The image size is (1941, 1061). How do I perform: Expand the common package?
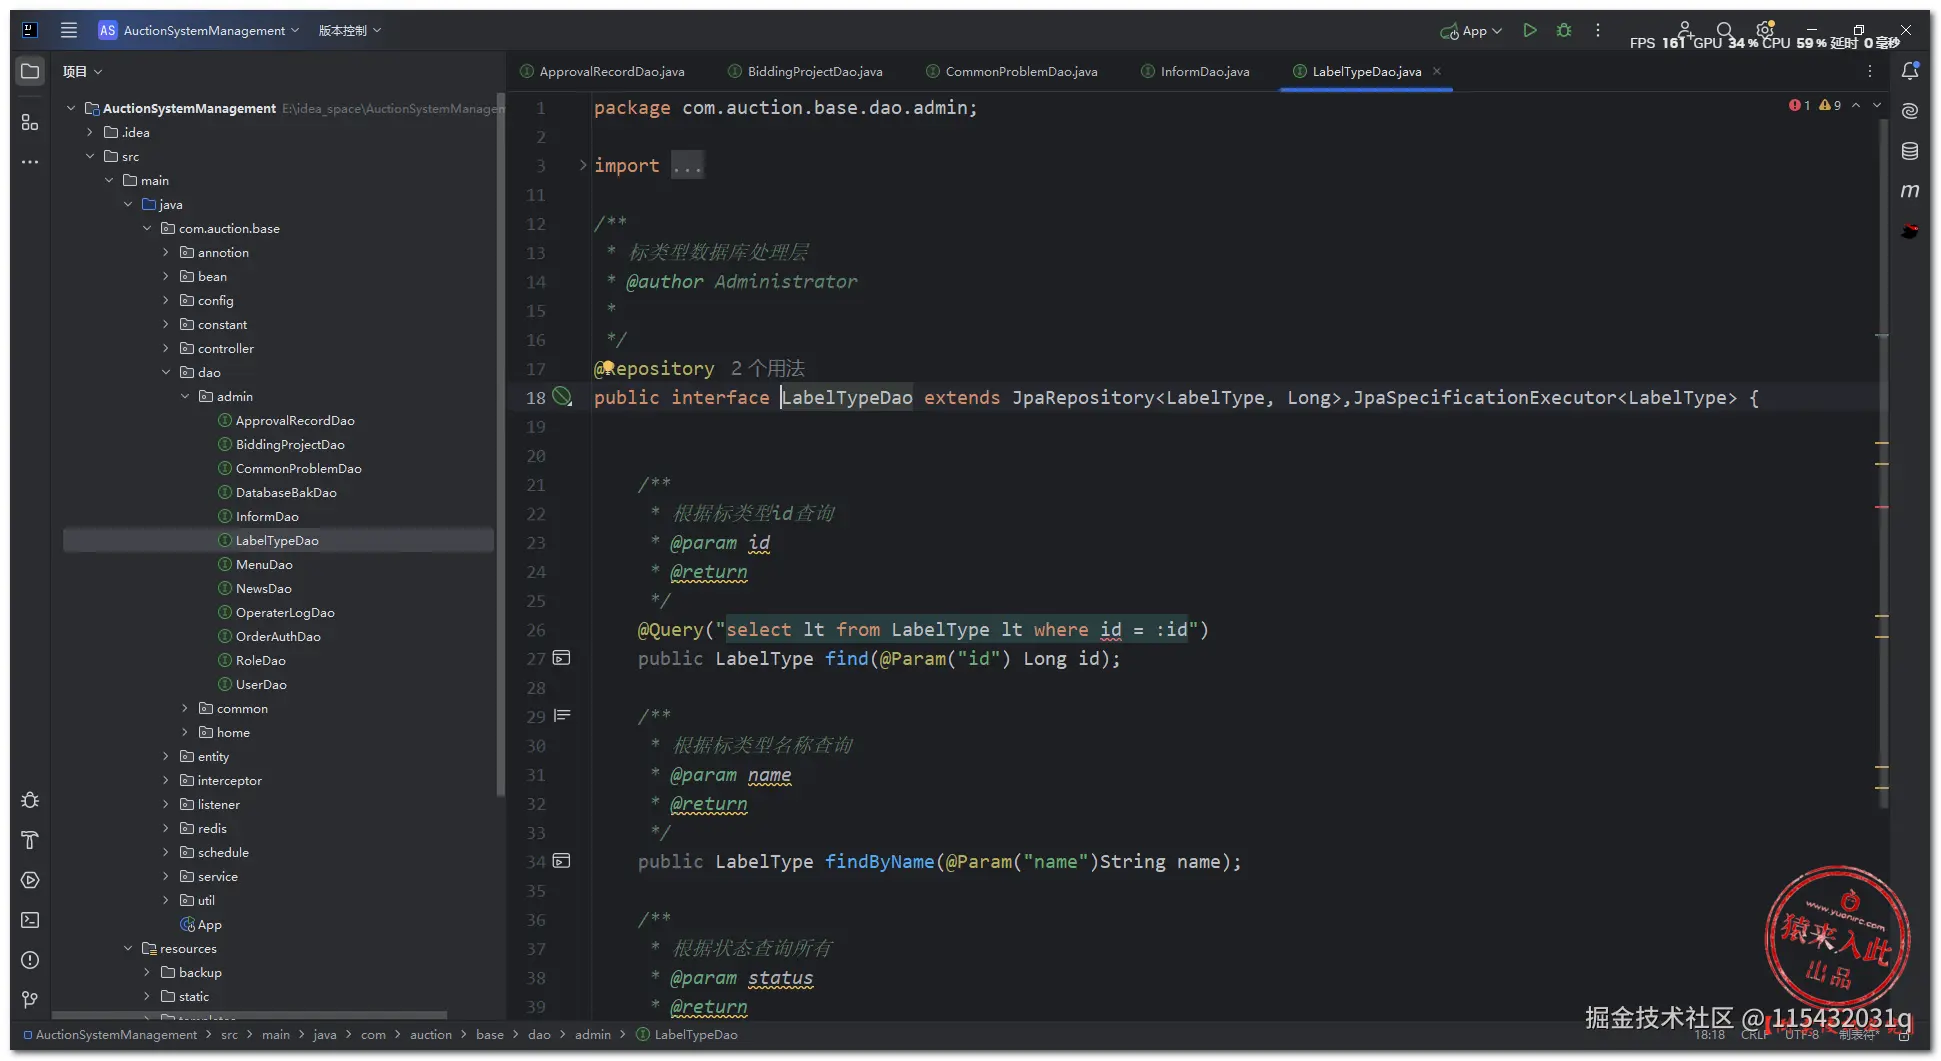coord(185,708)
